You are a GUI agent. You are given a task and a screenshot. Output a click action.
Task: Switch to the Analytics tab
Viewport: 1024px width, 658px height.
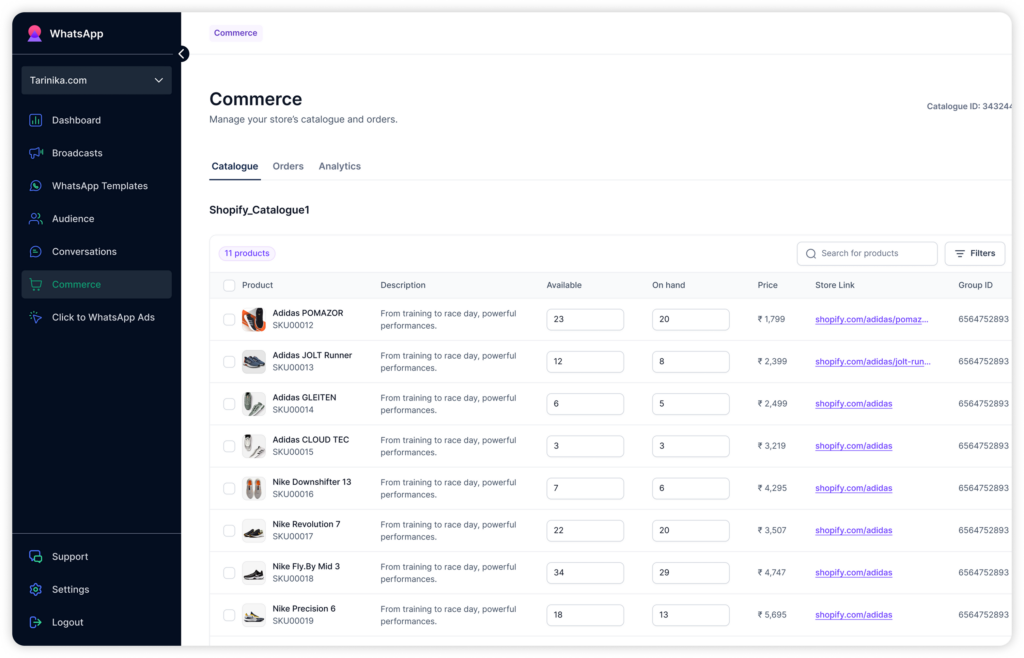point(340,166)
